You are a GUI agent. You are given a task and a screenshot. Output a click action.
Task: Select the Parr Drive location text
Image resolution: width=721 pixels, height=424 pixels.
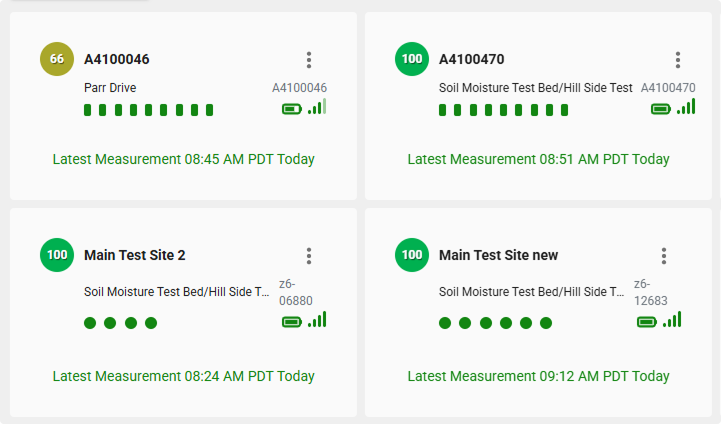tap(110, 88)
